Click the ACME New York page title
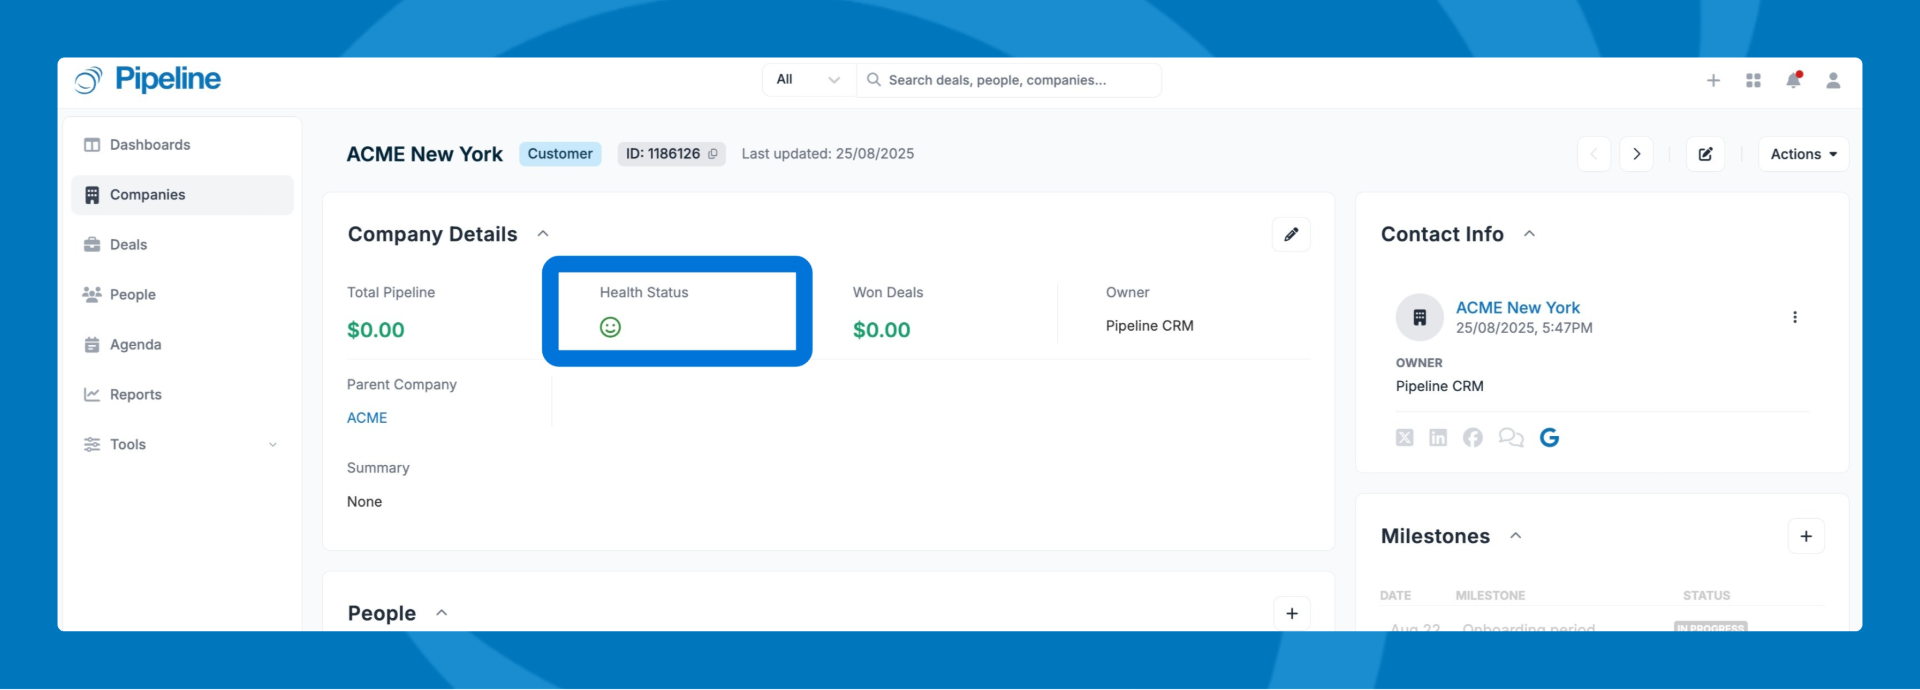The width and height of the screenshot is (1920, 690). tap(425, 154)
